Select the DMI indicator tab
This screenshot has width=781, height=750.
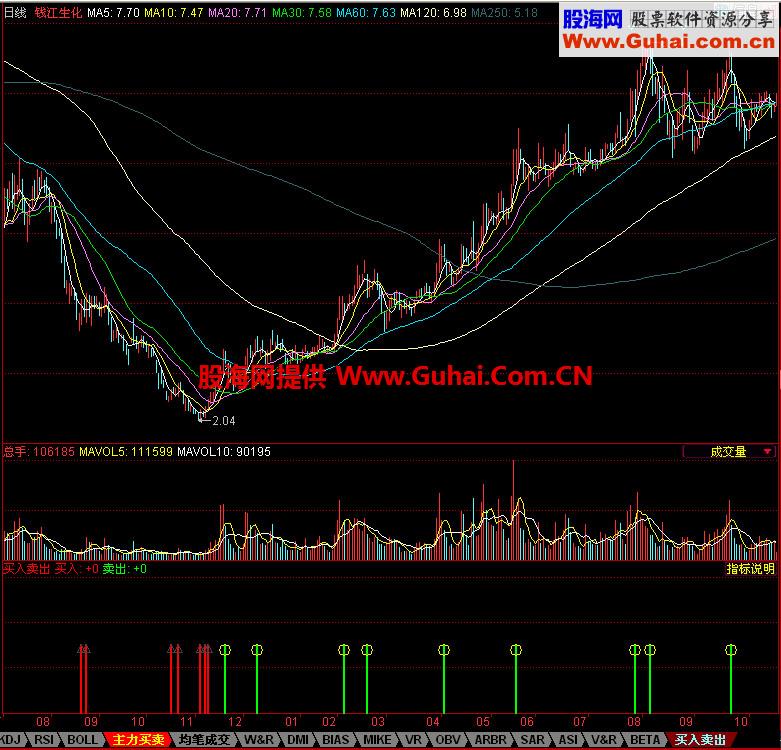(298, 740)
